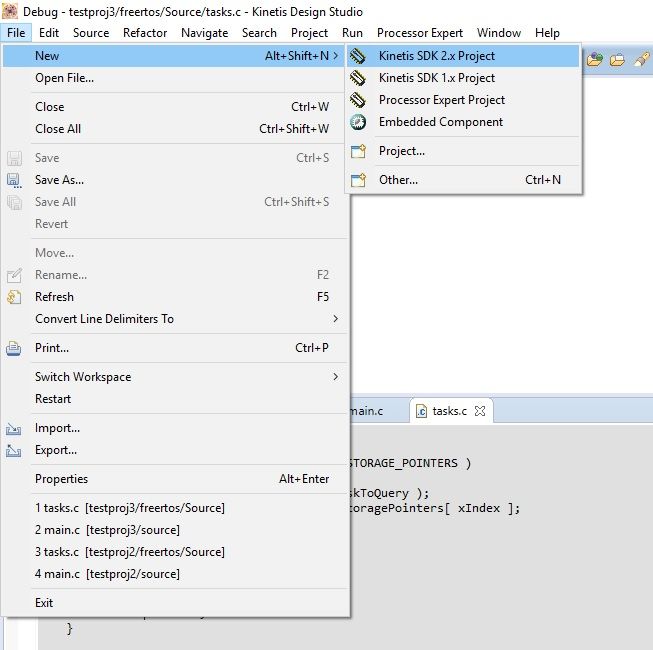Image resolution: width=653 pixels, height=650 pixels.
Task: Choose Print... menu entry
Action: 175,348
